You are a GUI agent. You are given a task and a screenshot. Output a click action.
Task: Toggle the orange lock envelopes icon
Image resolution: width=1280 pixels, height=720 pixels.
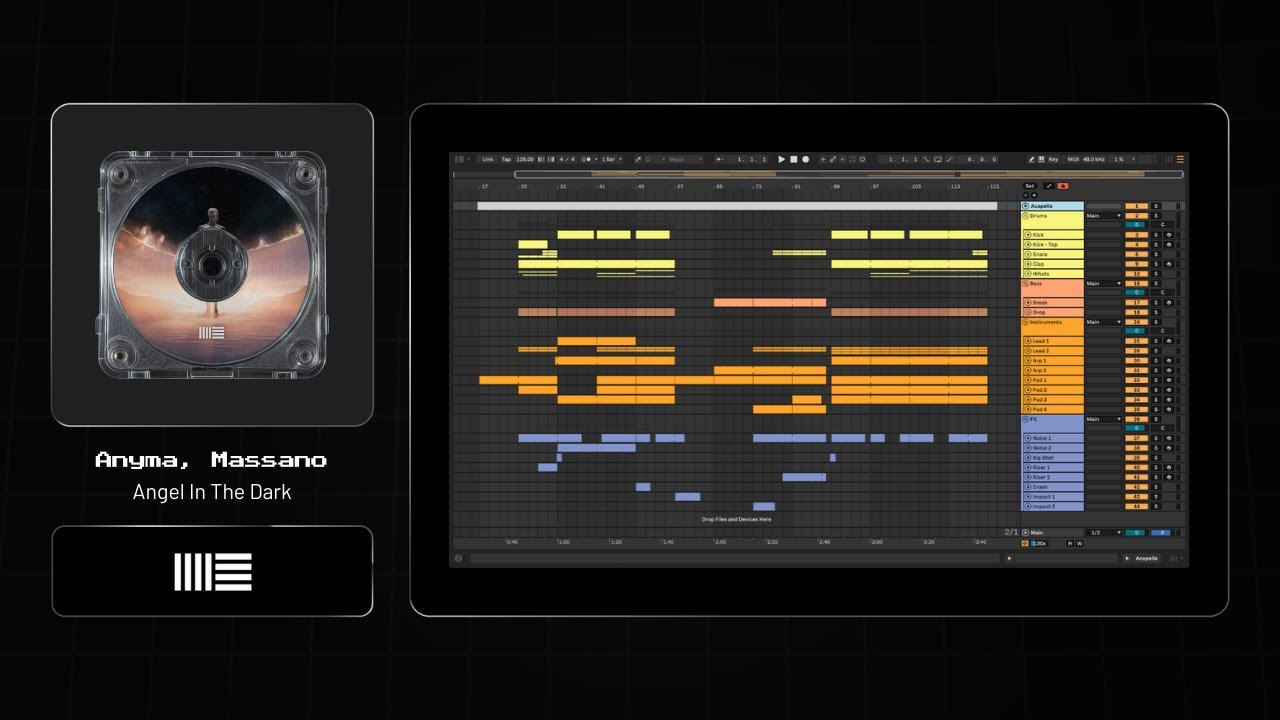coord(1062,186)
